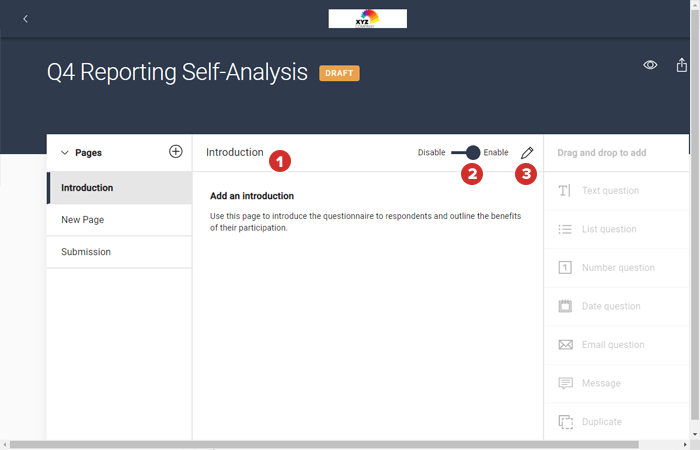This screenshot has height=450, width=700.
Task: Open the Submission page
Action: (118, 252)
